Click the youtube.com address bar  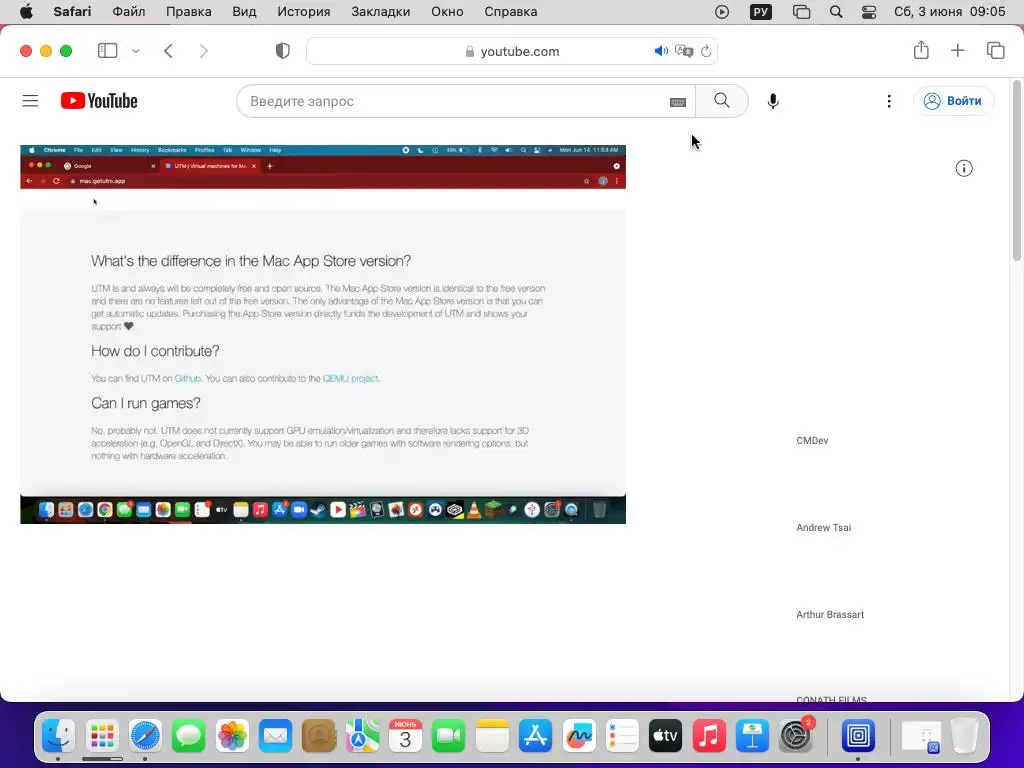pos(512,51)
